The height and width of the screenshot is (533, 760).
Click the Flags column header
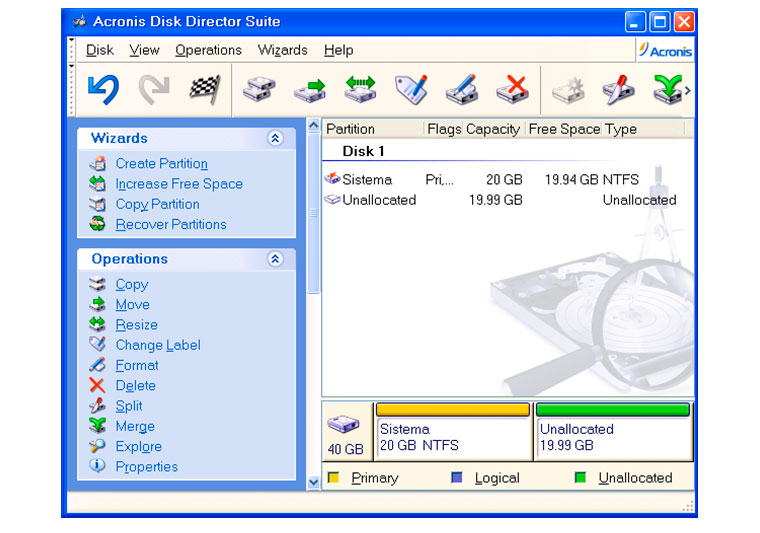(444, 129)
